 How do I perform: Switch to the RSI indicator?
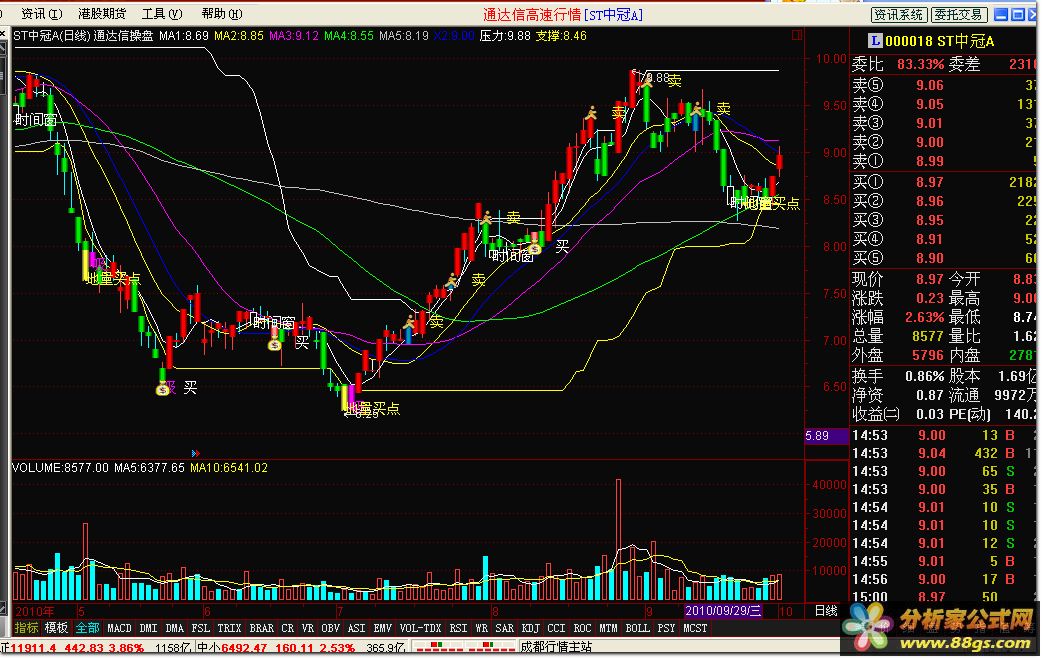[x=459, y=628]
